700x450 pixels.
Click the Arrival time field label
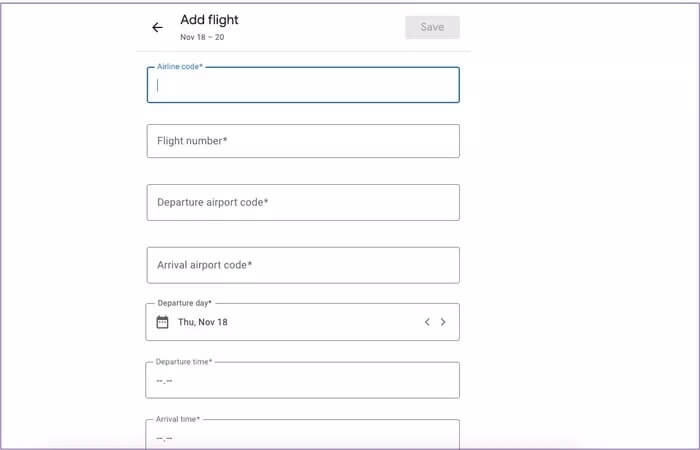178,419
